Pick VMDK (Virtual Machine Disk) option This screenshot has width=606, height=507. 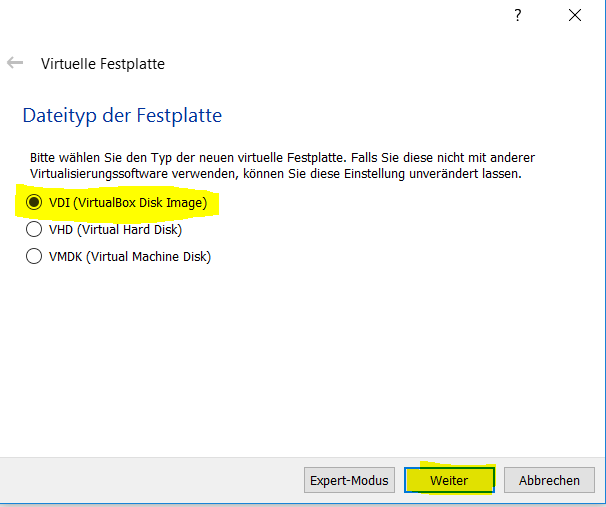click(x=118, y=256)
